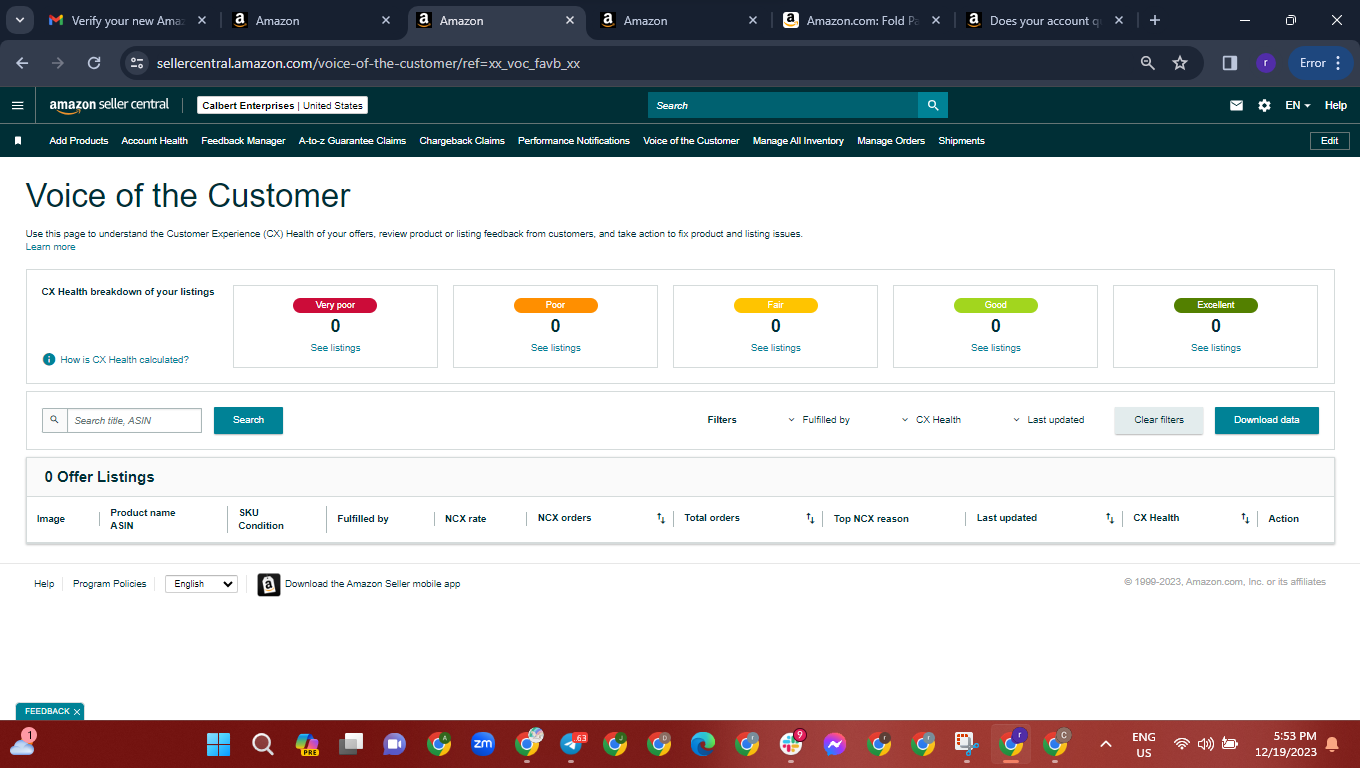The width and height of the screenshot is (1360, 768).
Task: Open a new Chrome tab
Action: (1155, 20)
